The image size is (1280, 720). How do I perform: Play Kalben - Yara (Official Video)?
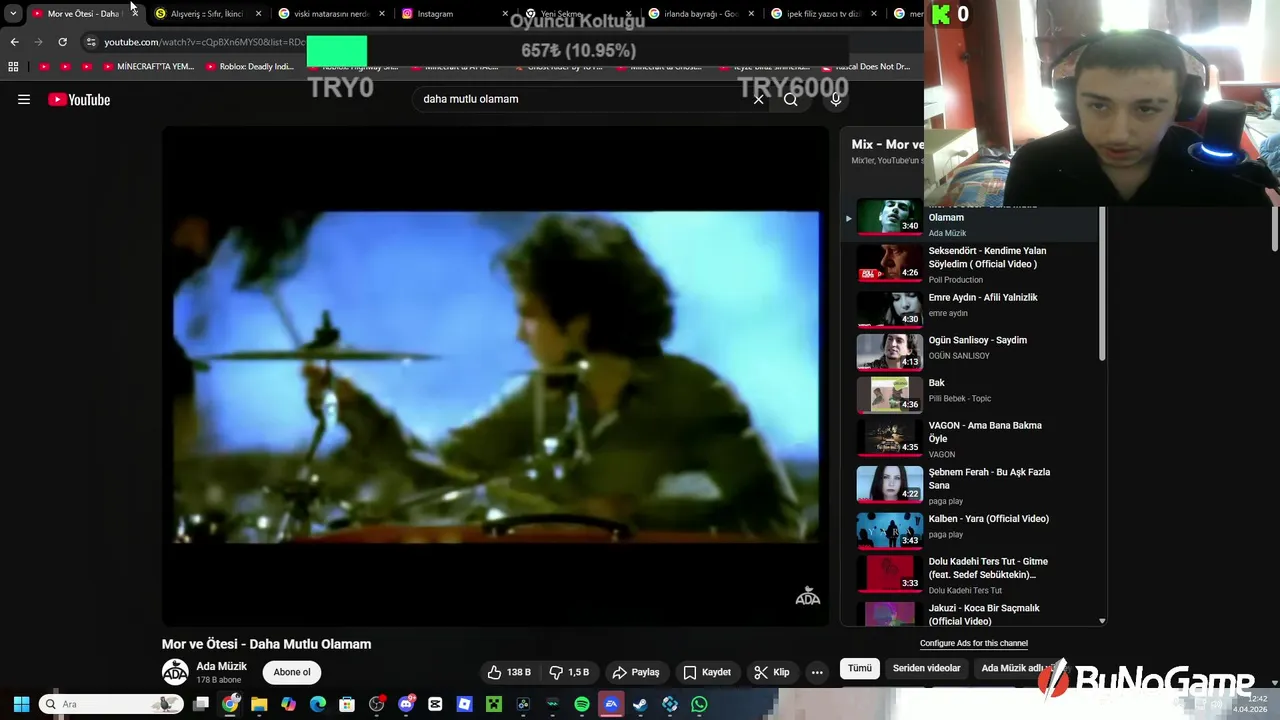coord(970,528)
